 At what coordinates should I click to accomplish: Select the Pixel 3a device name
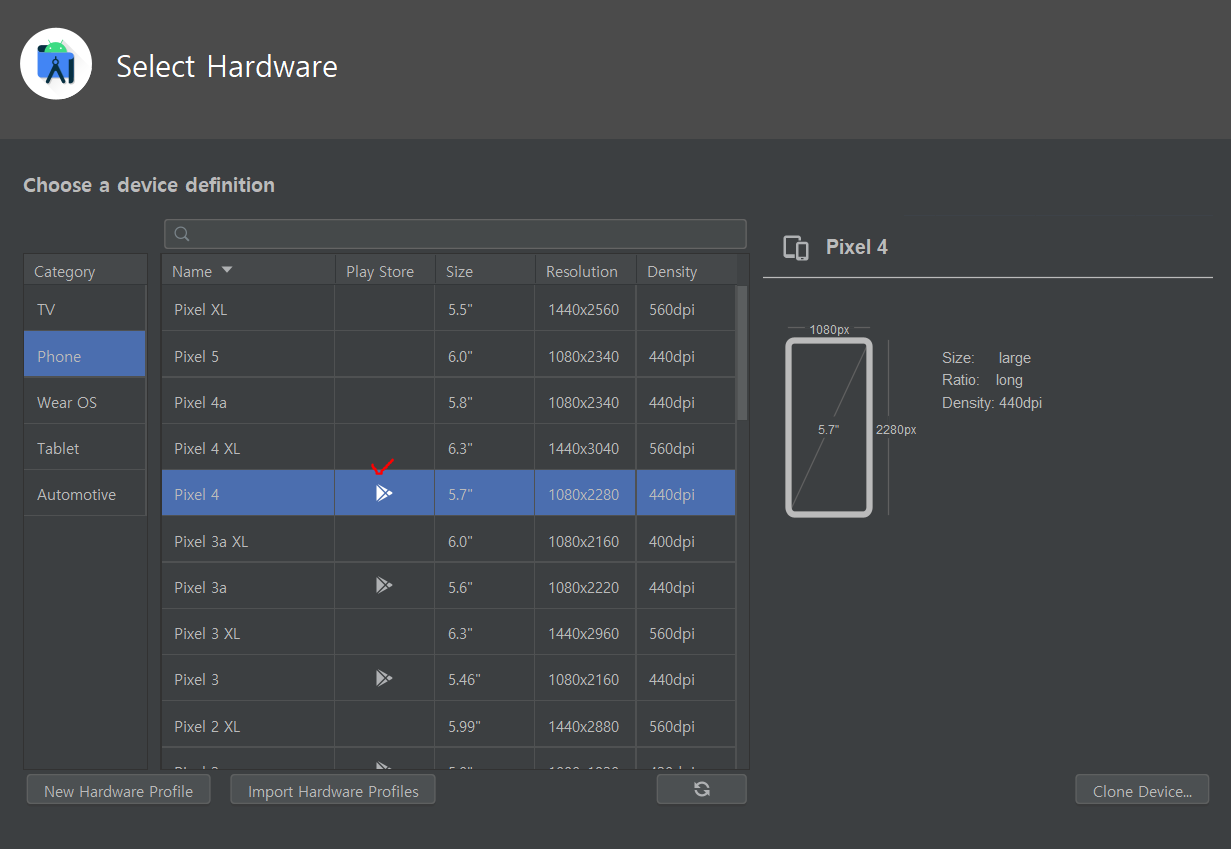[201, 587]
